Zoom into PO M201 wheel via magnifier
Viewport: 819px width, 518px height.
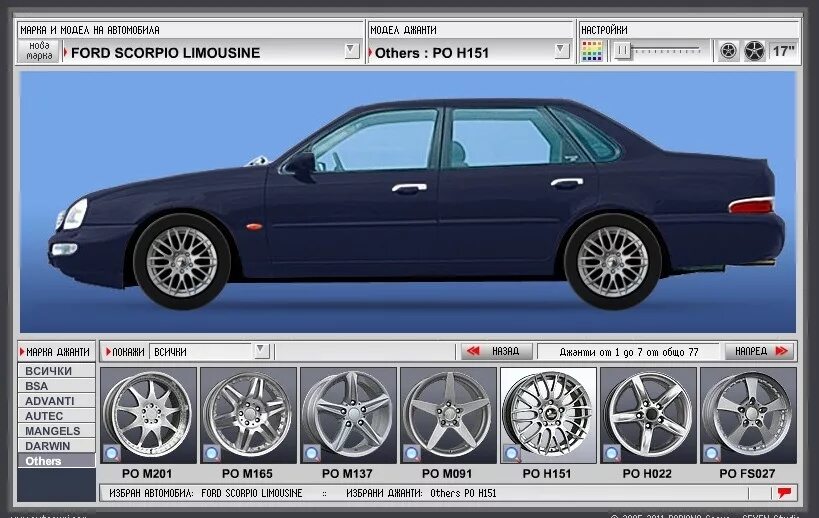(x=112, y=453)
